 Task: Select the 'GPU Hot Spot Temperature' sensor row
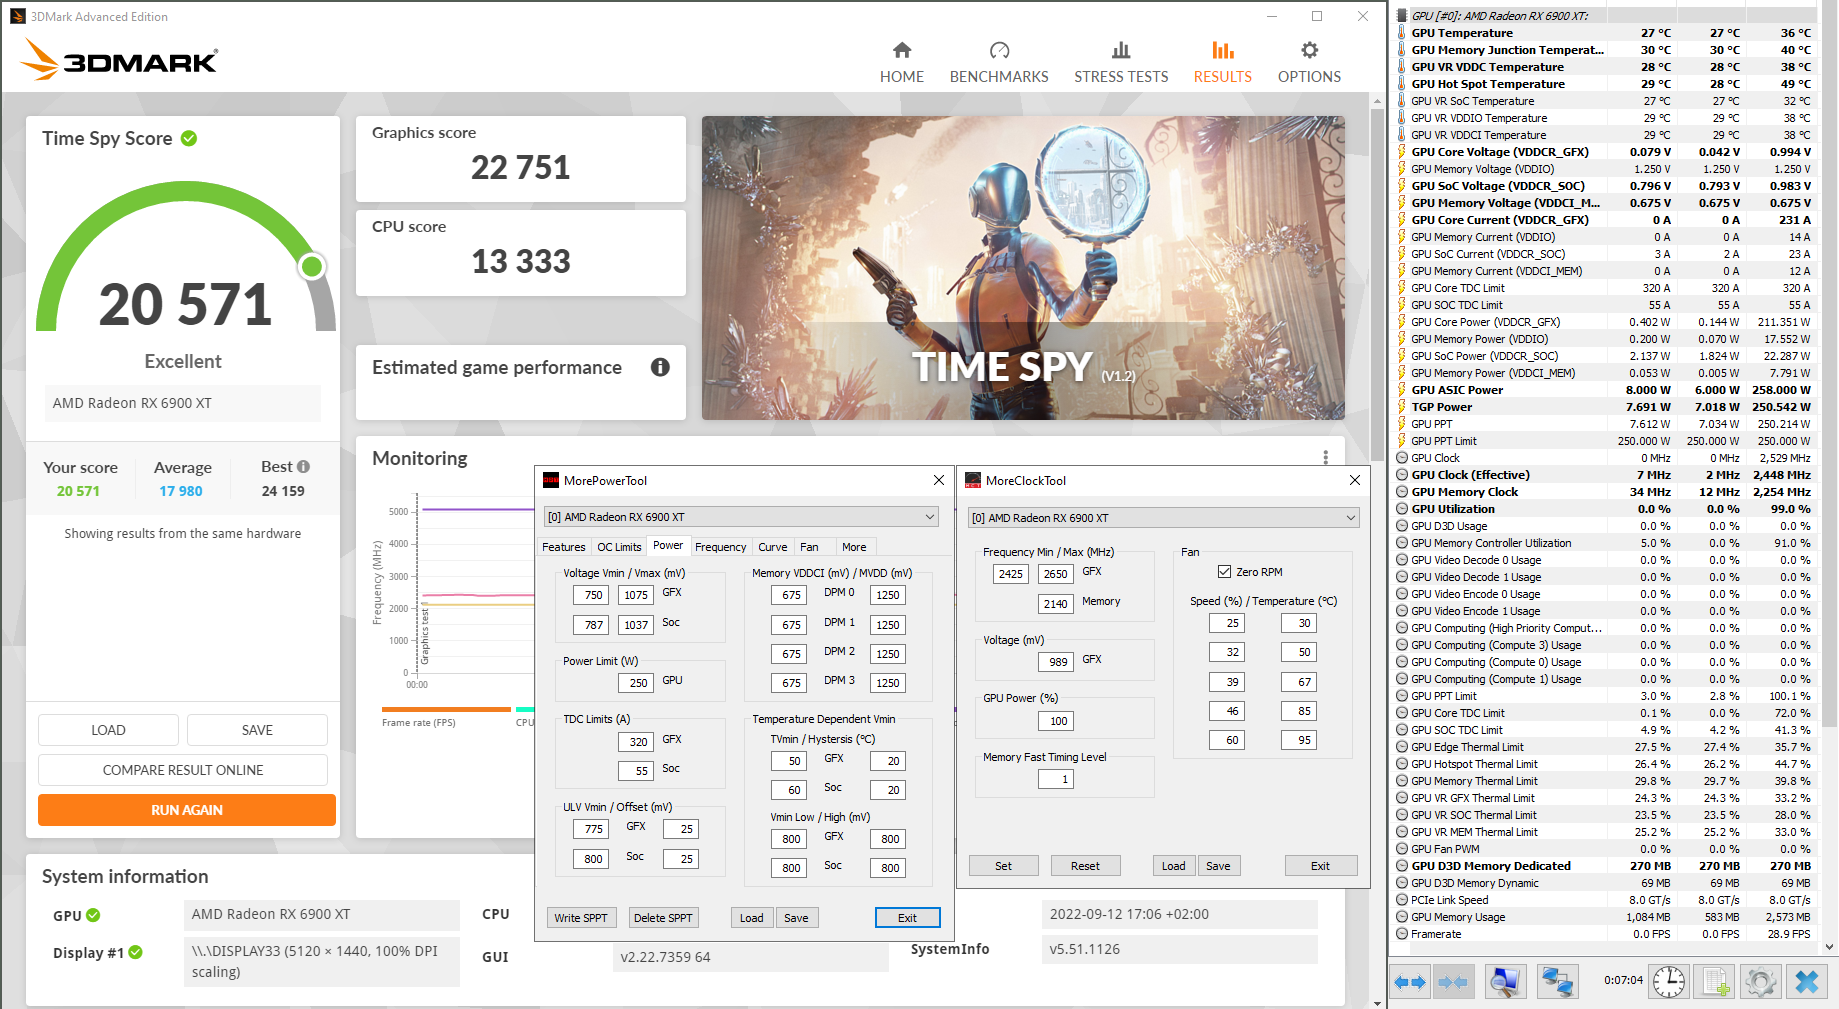coord(1604,84)
